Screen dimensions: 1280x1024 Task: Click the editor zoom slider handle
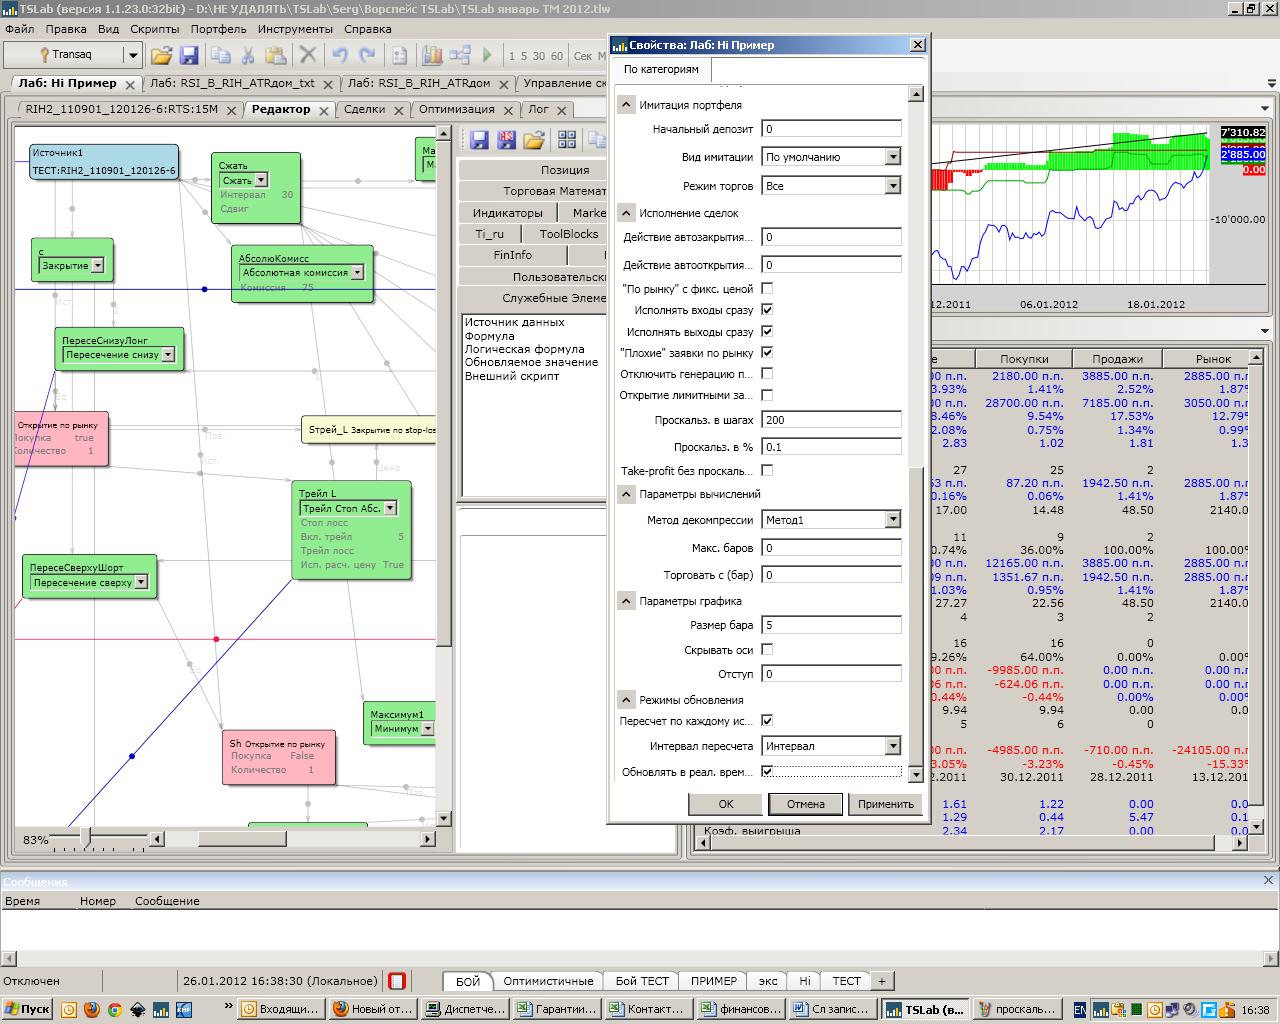[x=85, y=836]
